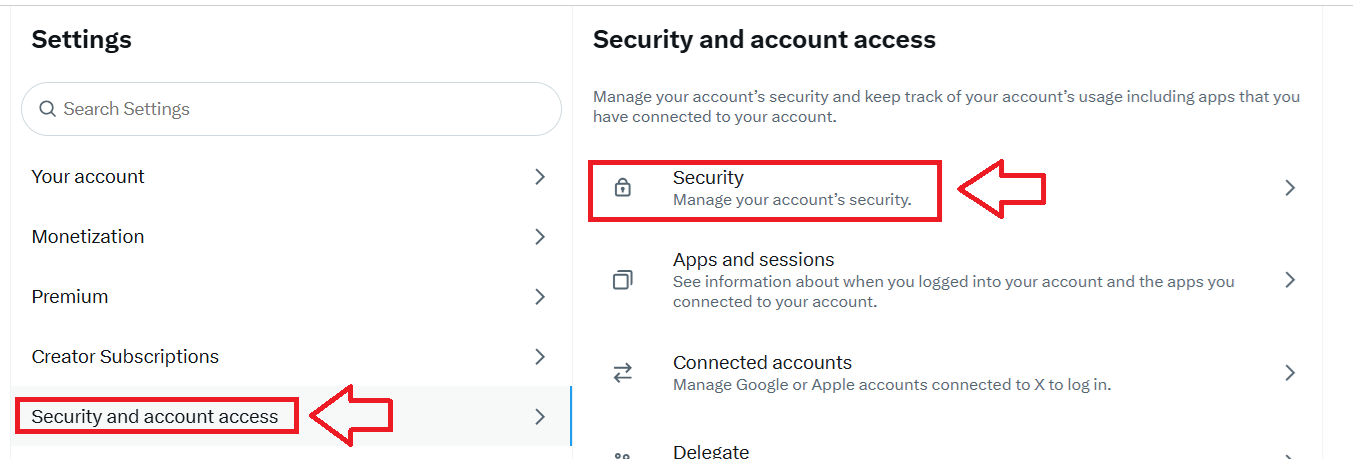The image size is (1353, 459).
Task: Expand the Your account chevron
Action: click(540, 177)
